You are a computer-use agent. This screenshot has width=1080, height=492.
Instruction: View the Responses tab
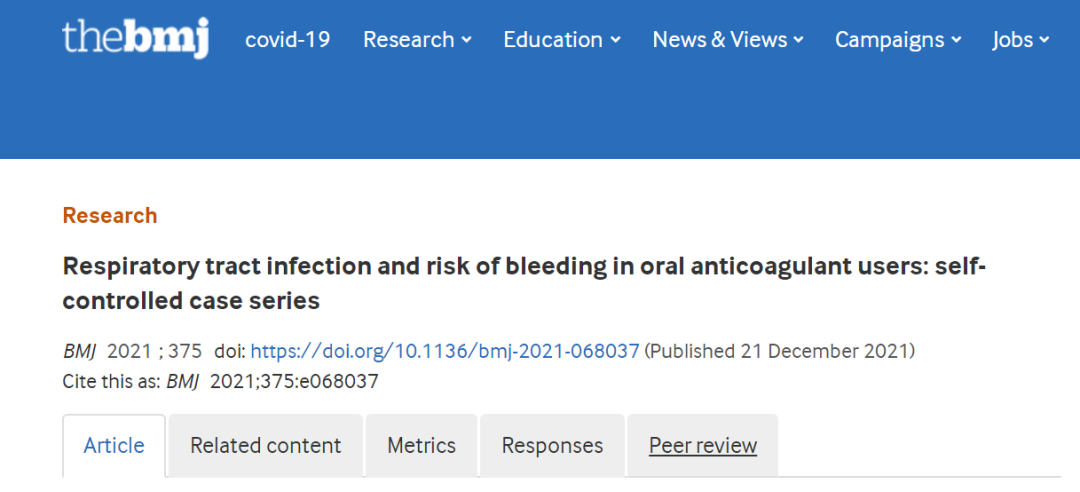552,446
